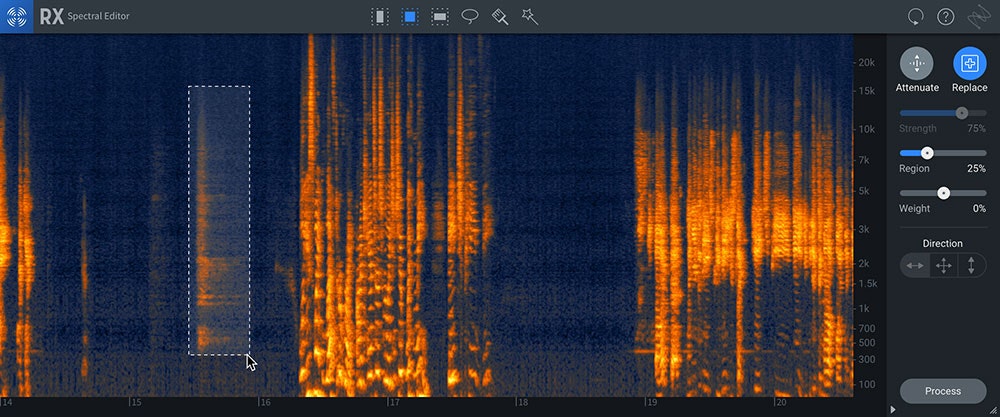Click the undo history icon
The height and width of the screenshot is (417, 1000).
click(916, 17)
